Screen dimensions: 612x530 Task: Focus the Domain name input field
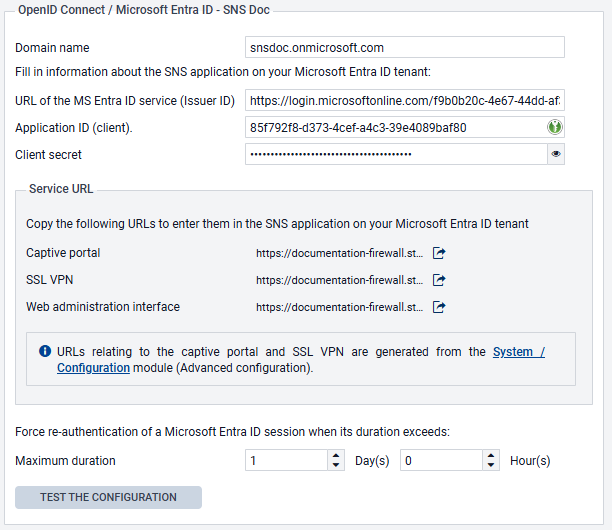click(x=405, y=48)
